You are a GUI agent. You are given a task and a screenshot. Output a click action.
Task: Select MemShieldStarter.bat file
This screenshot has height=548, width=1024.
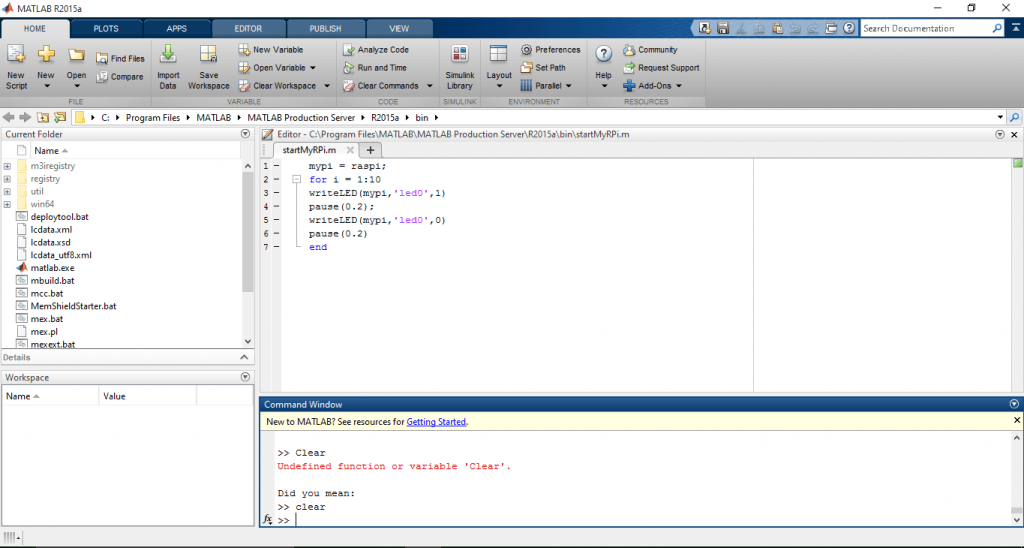[73, 306]
